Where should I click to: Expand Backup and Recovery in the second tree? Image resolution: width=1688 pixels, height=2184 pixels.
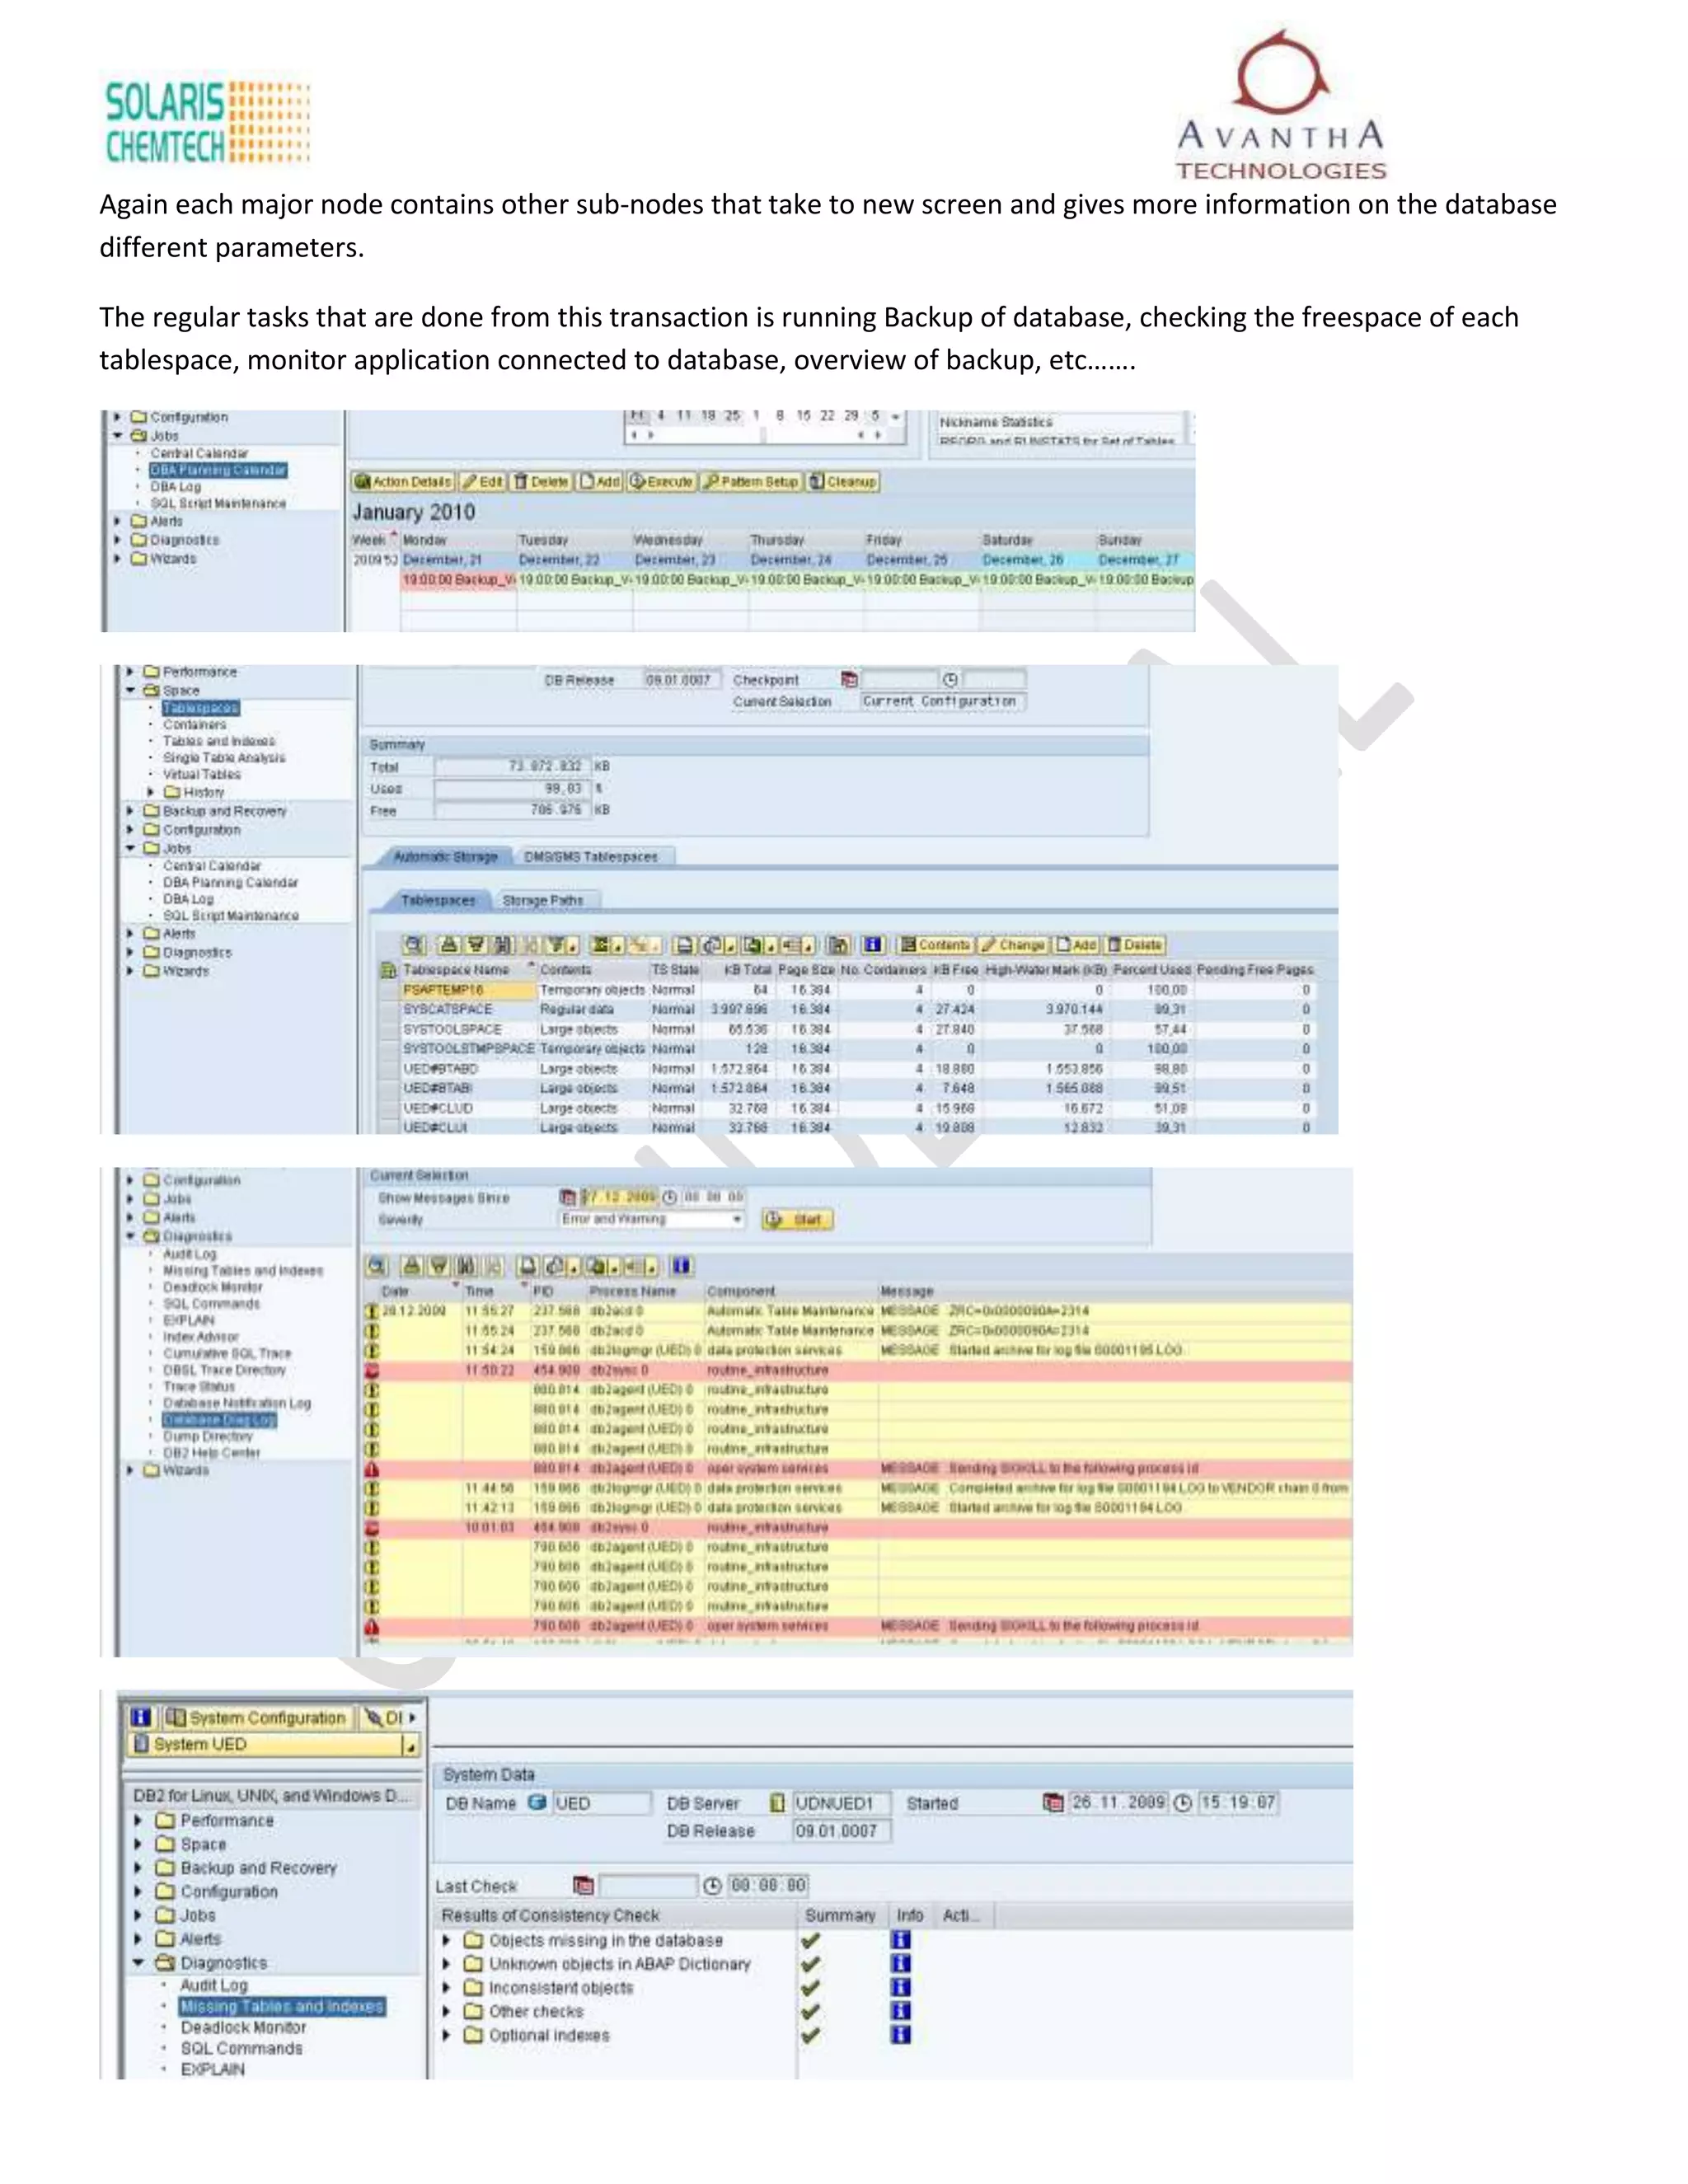[131, 811]
